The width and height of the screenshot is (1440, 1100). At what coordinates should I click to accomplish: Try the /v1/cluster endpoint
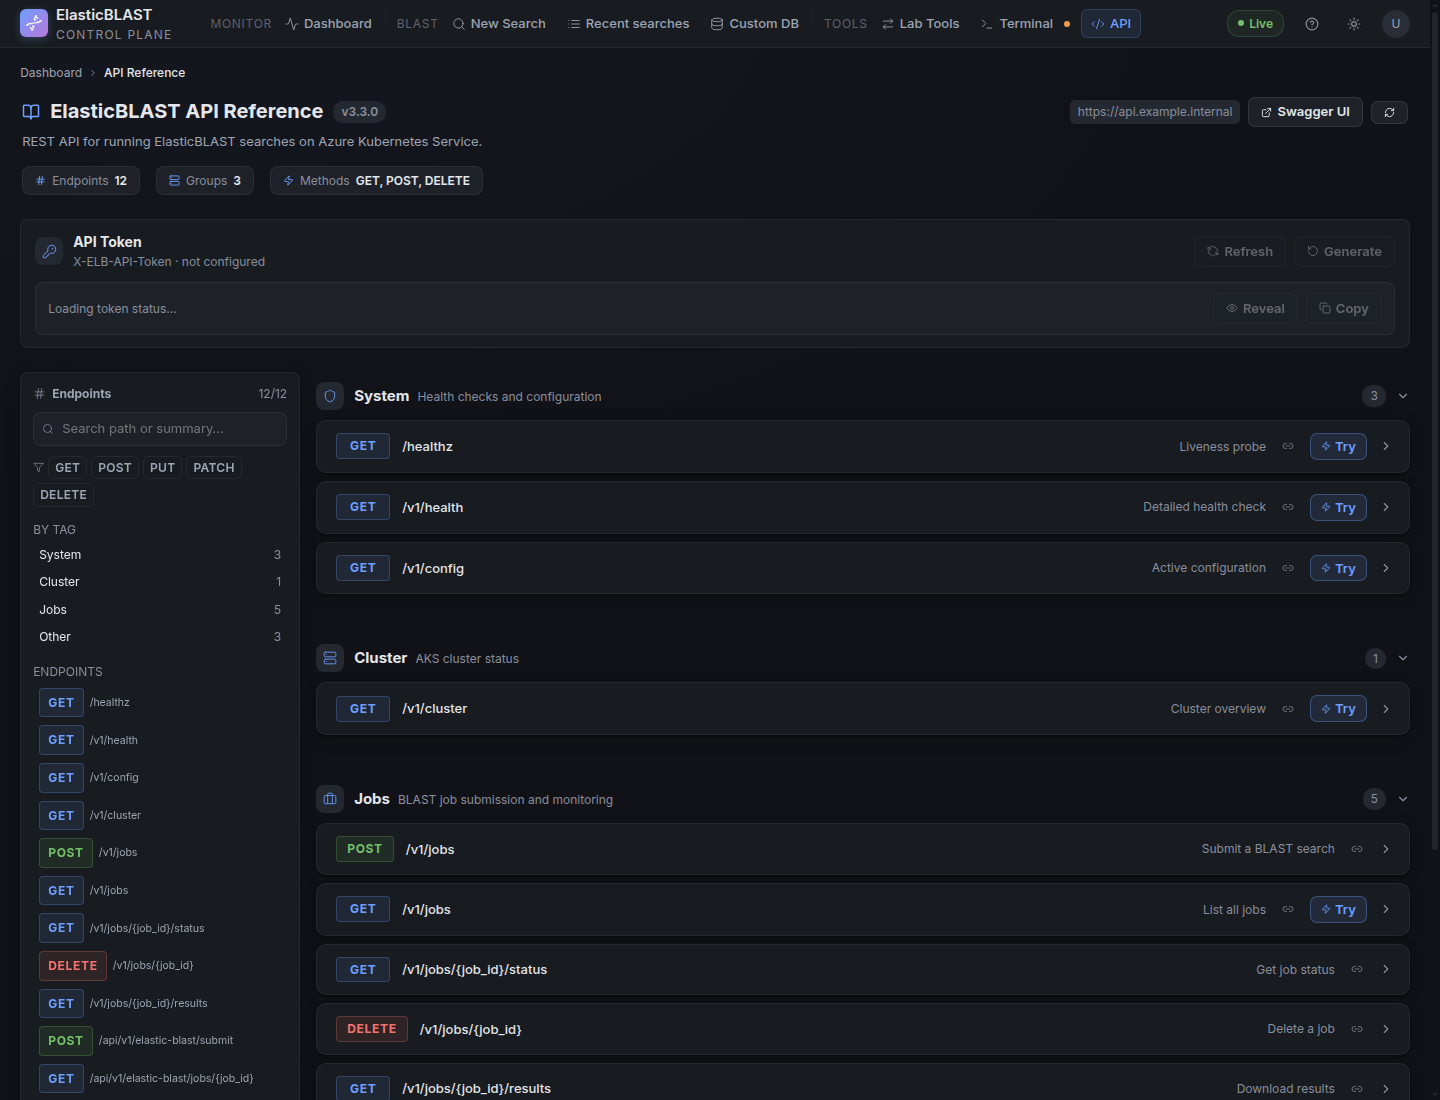(x=1338, y=709)
